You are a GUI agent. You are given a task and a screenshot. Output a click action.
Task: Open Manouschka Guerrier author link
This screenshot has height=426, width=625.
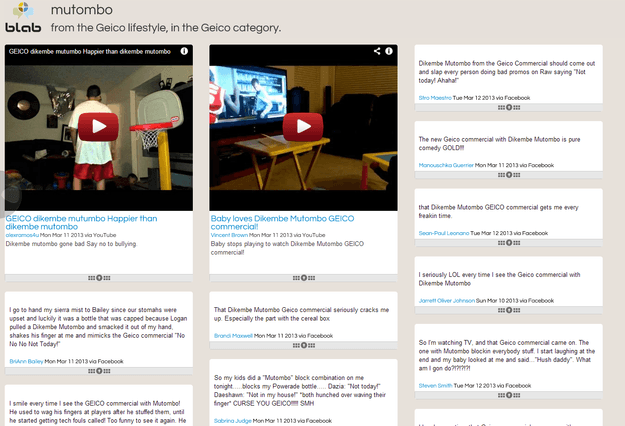[x=446, y=165]
